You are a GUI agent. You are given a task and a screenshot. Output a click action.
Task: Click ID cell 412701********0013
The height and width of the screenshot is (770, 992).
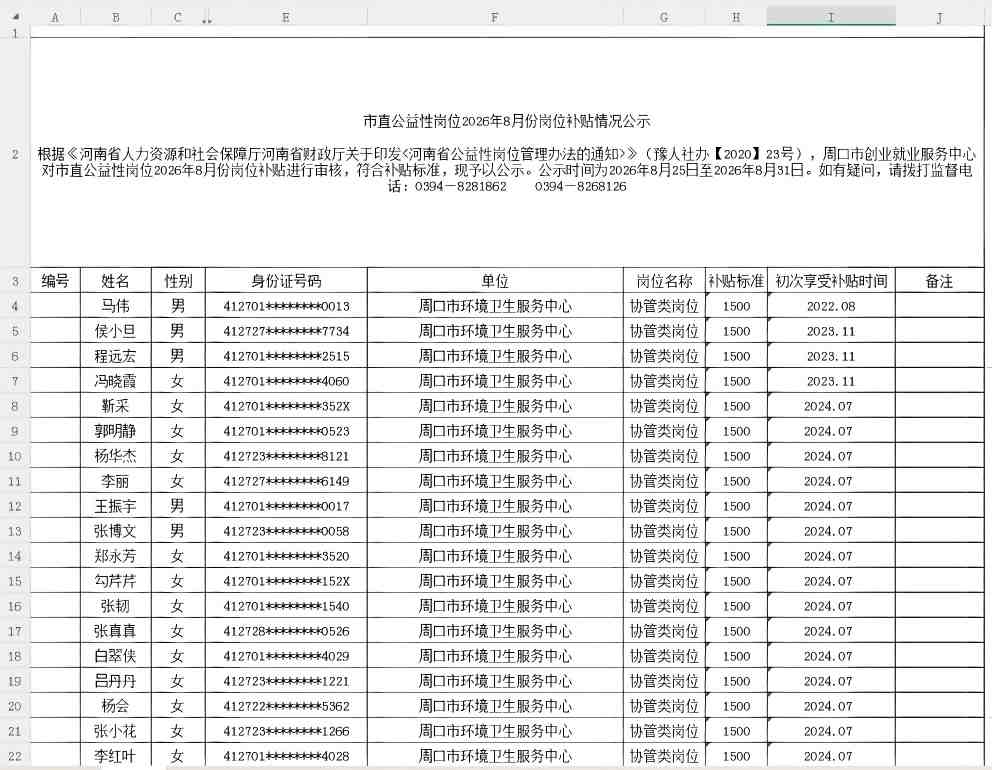[286, 306]
